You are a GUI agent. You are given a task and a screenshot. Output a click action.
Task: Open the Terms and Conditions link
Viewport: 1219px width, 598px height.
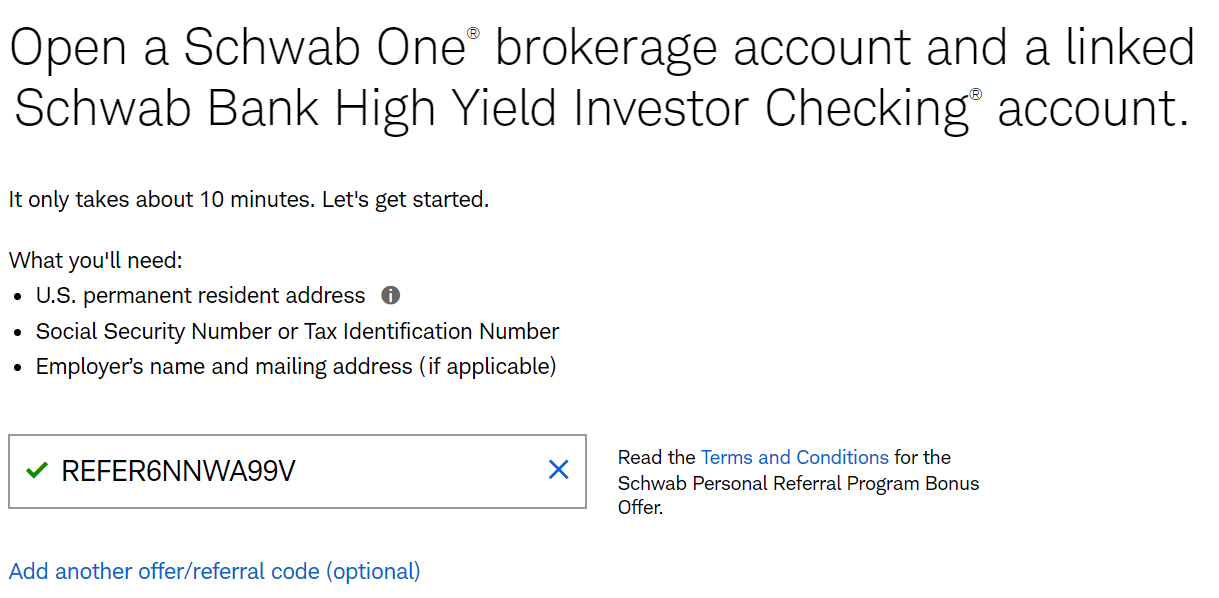pos(794,458)
